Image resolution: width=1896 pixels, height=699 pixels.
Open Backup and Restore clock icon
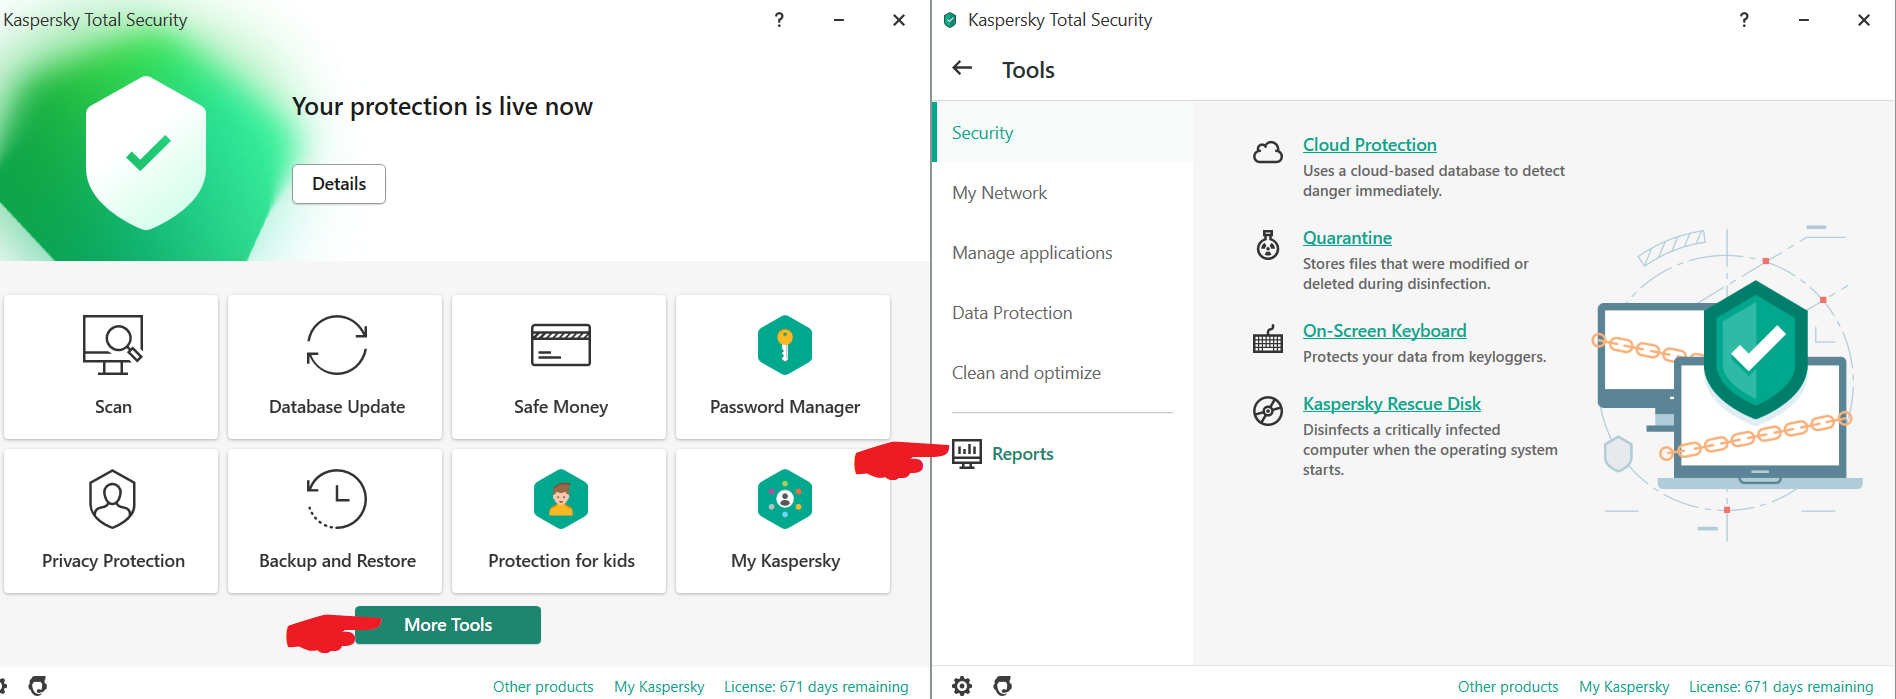tap(337, 499)
